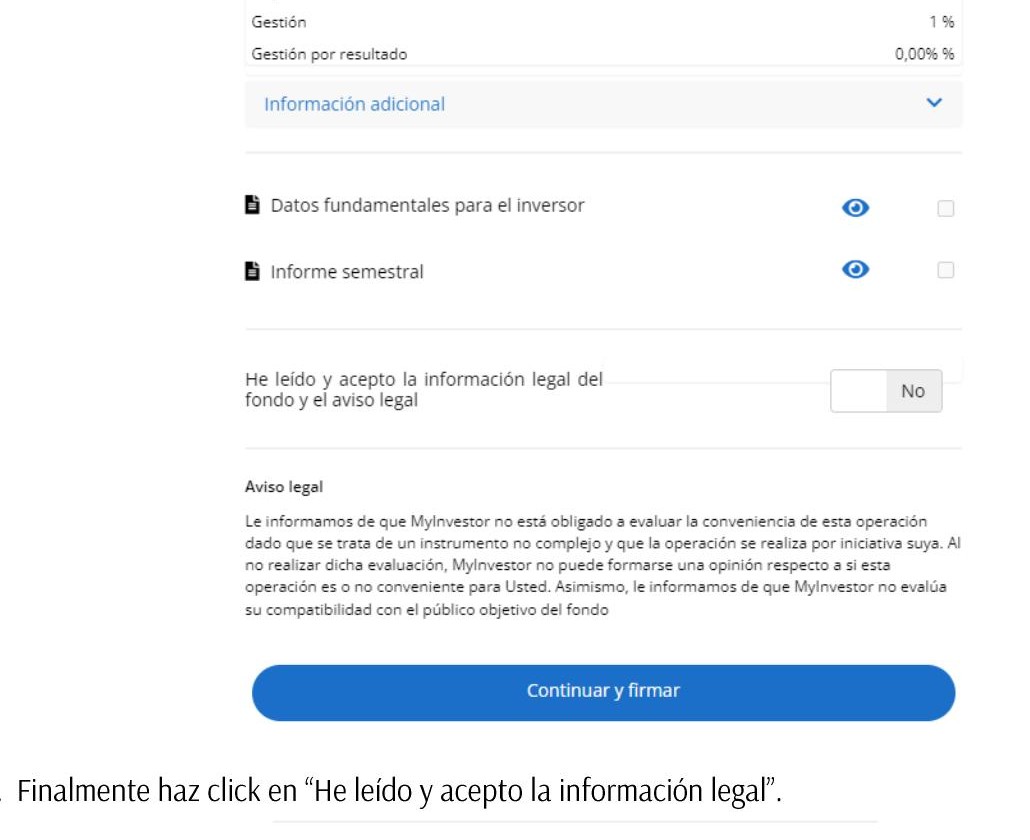The width and height of the screenshot is (1030, 840).
Task: Click the document icon beside Informe semestral
Action: pos(252,271)
